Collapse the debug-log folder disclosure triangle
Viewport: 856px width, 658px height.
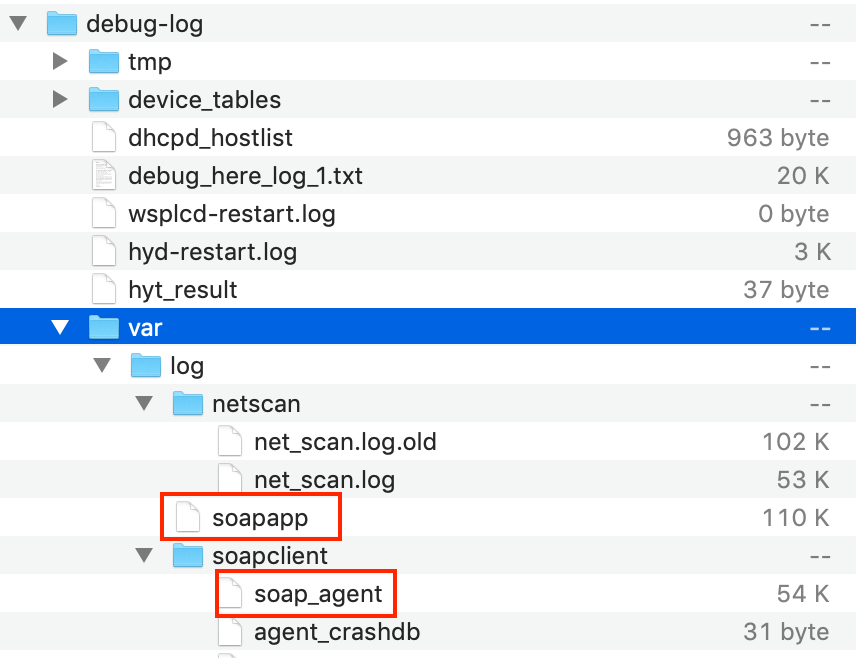point(18,24)
